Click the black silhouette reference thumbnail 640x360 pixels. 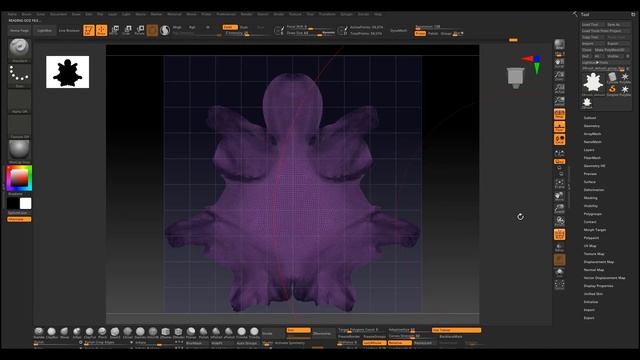(67, 72)
